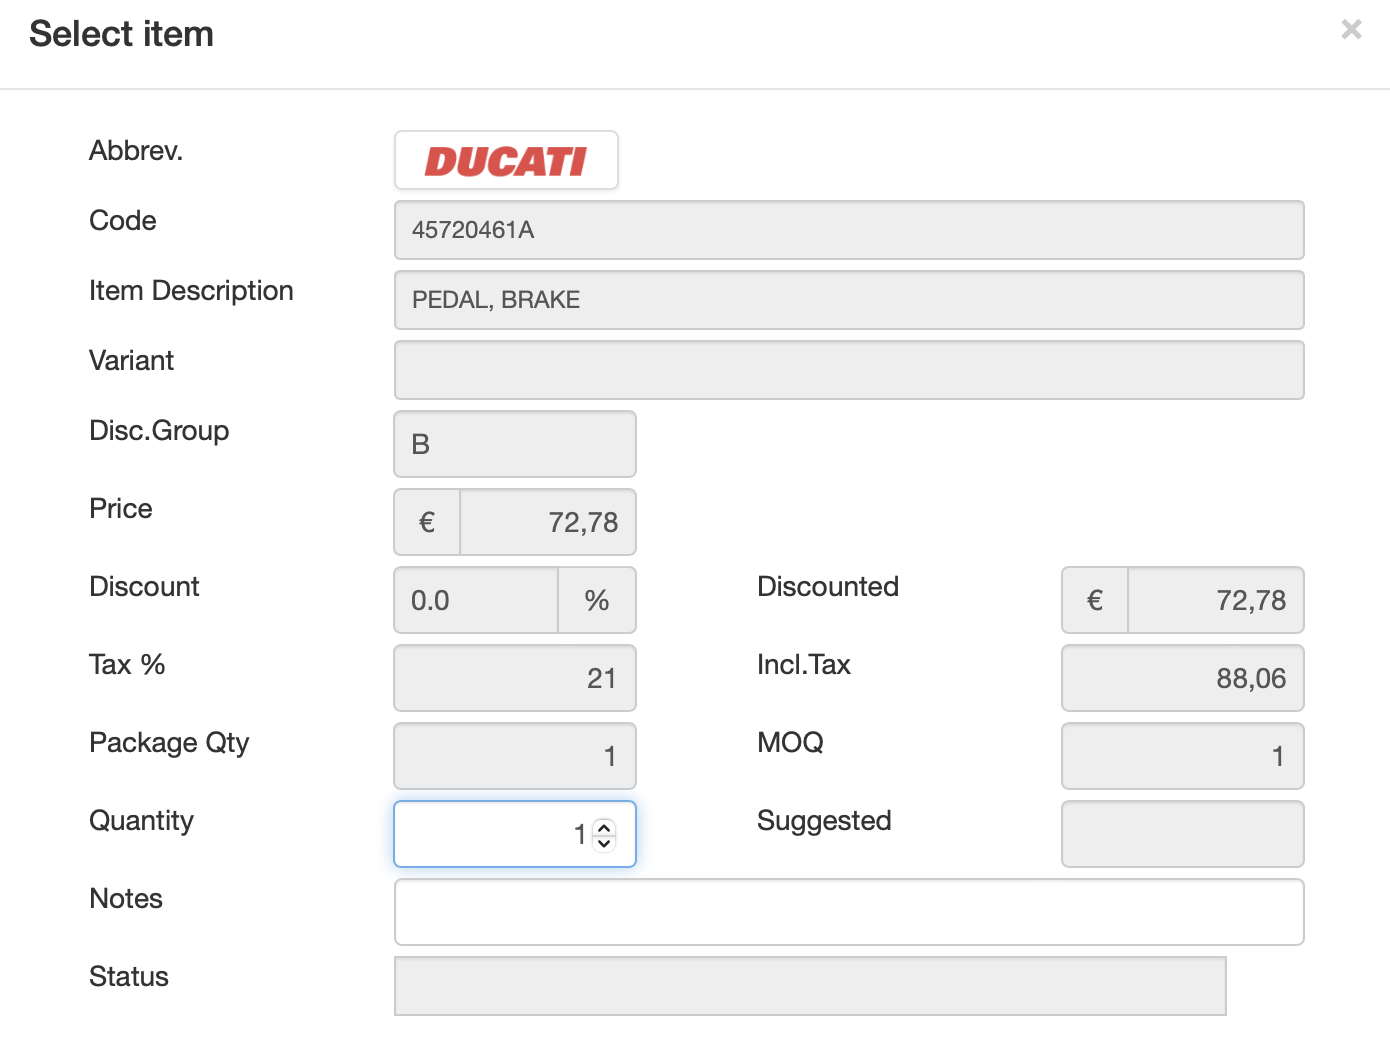
Task: Click the Package Qty field
Action: 514,756
